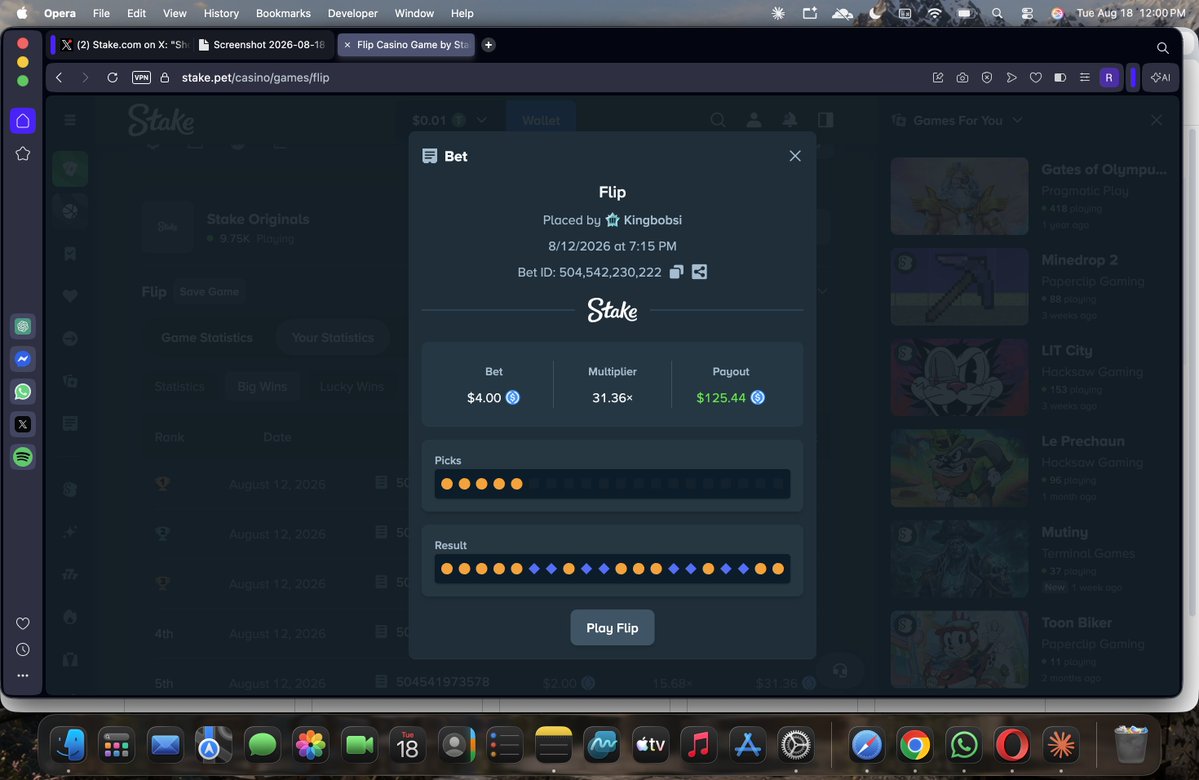Toggle battery saver icon in toolbar
The height and width of the screenshot is (780, 1199).
point(1060,77)
